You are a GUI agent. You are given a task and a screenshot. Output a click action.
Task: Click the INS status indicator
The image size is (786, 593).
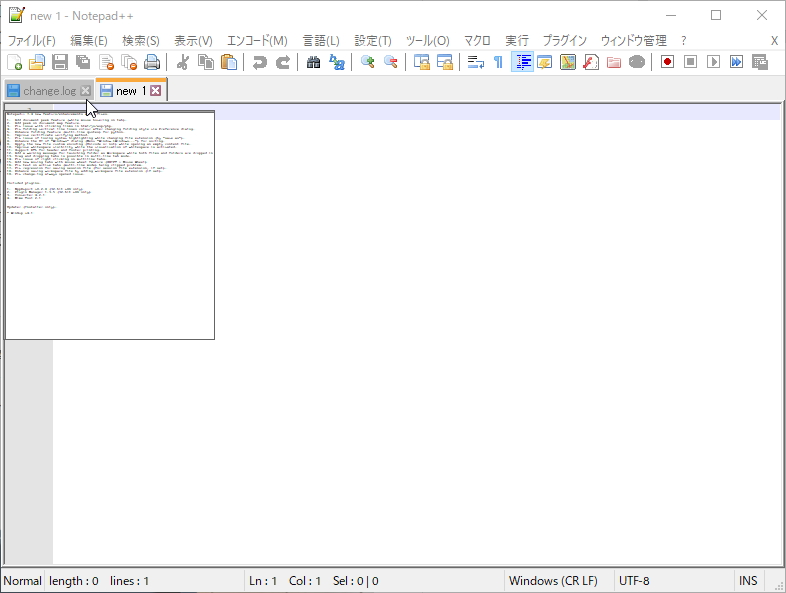pos(747,580)
